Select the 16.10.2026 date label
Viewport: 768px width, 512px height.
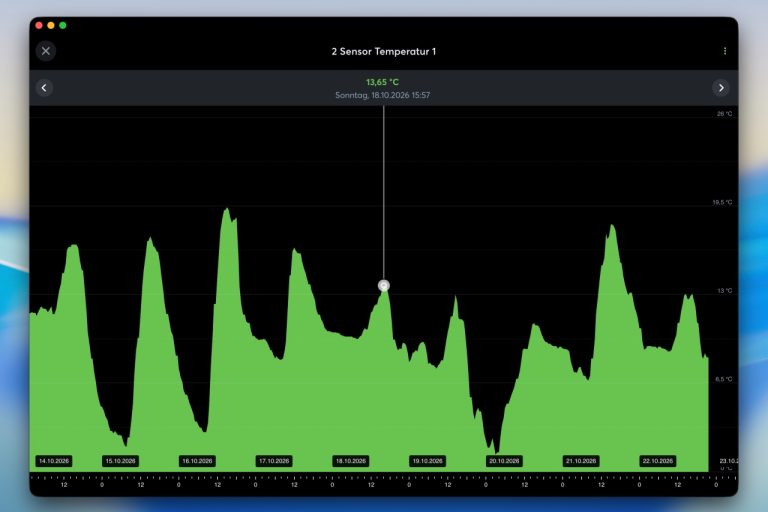197,461
